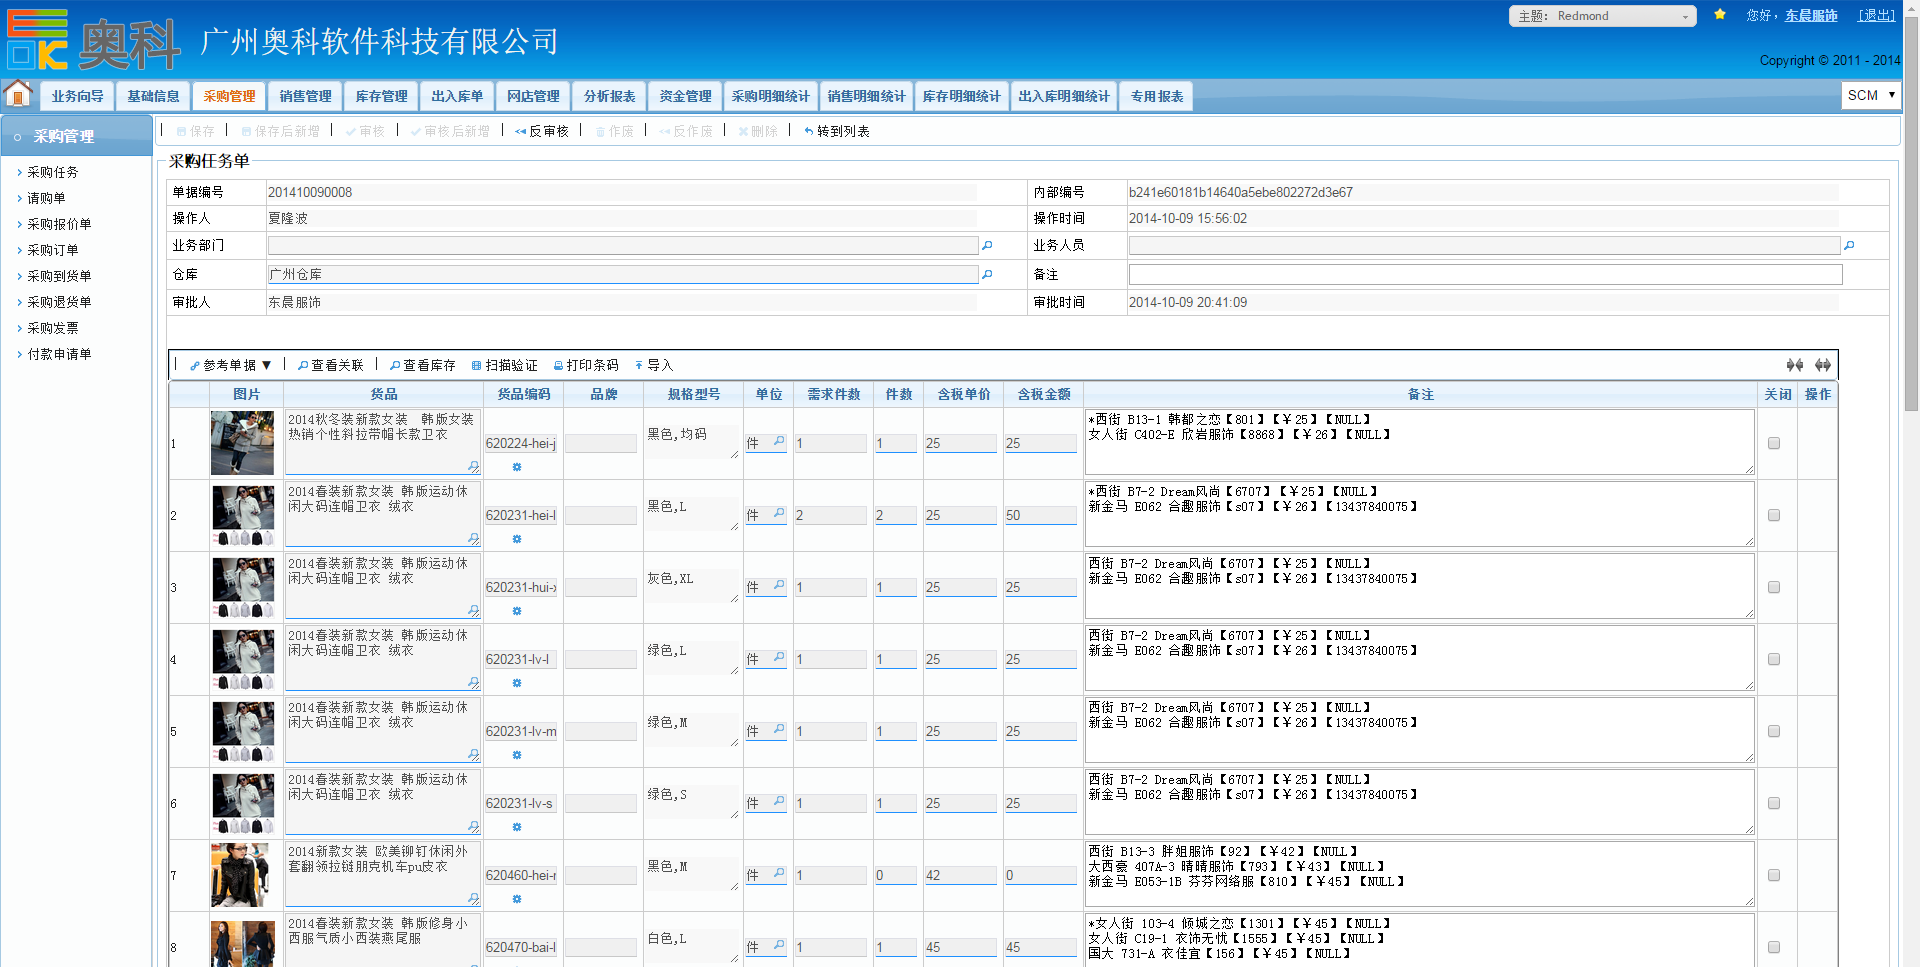The image size is (1920, 967).
Task: Click the 打印条码 print toolbar button
Action: point(586,365)
